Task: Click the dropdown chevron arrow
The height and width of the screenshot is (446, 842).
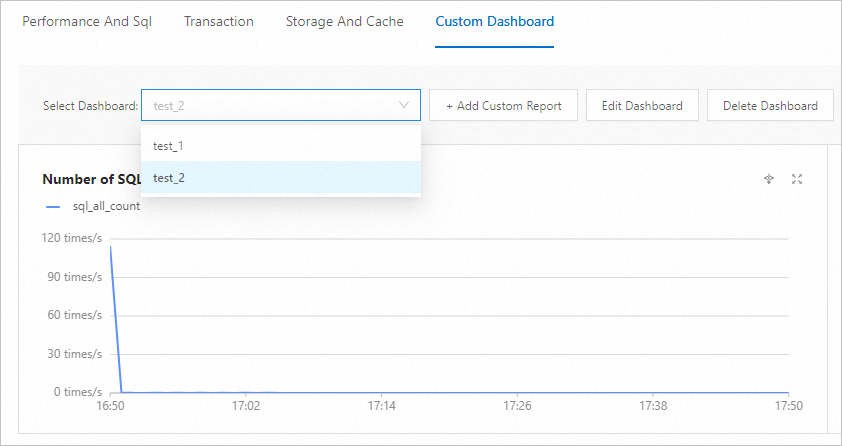Action: [404, 105]
